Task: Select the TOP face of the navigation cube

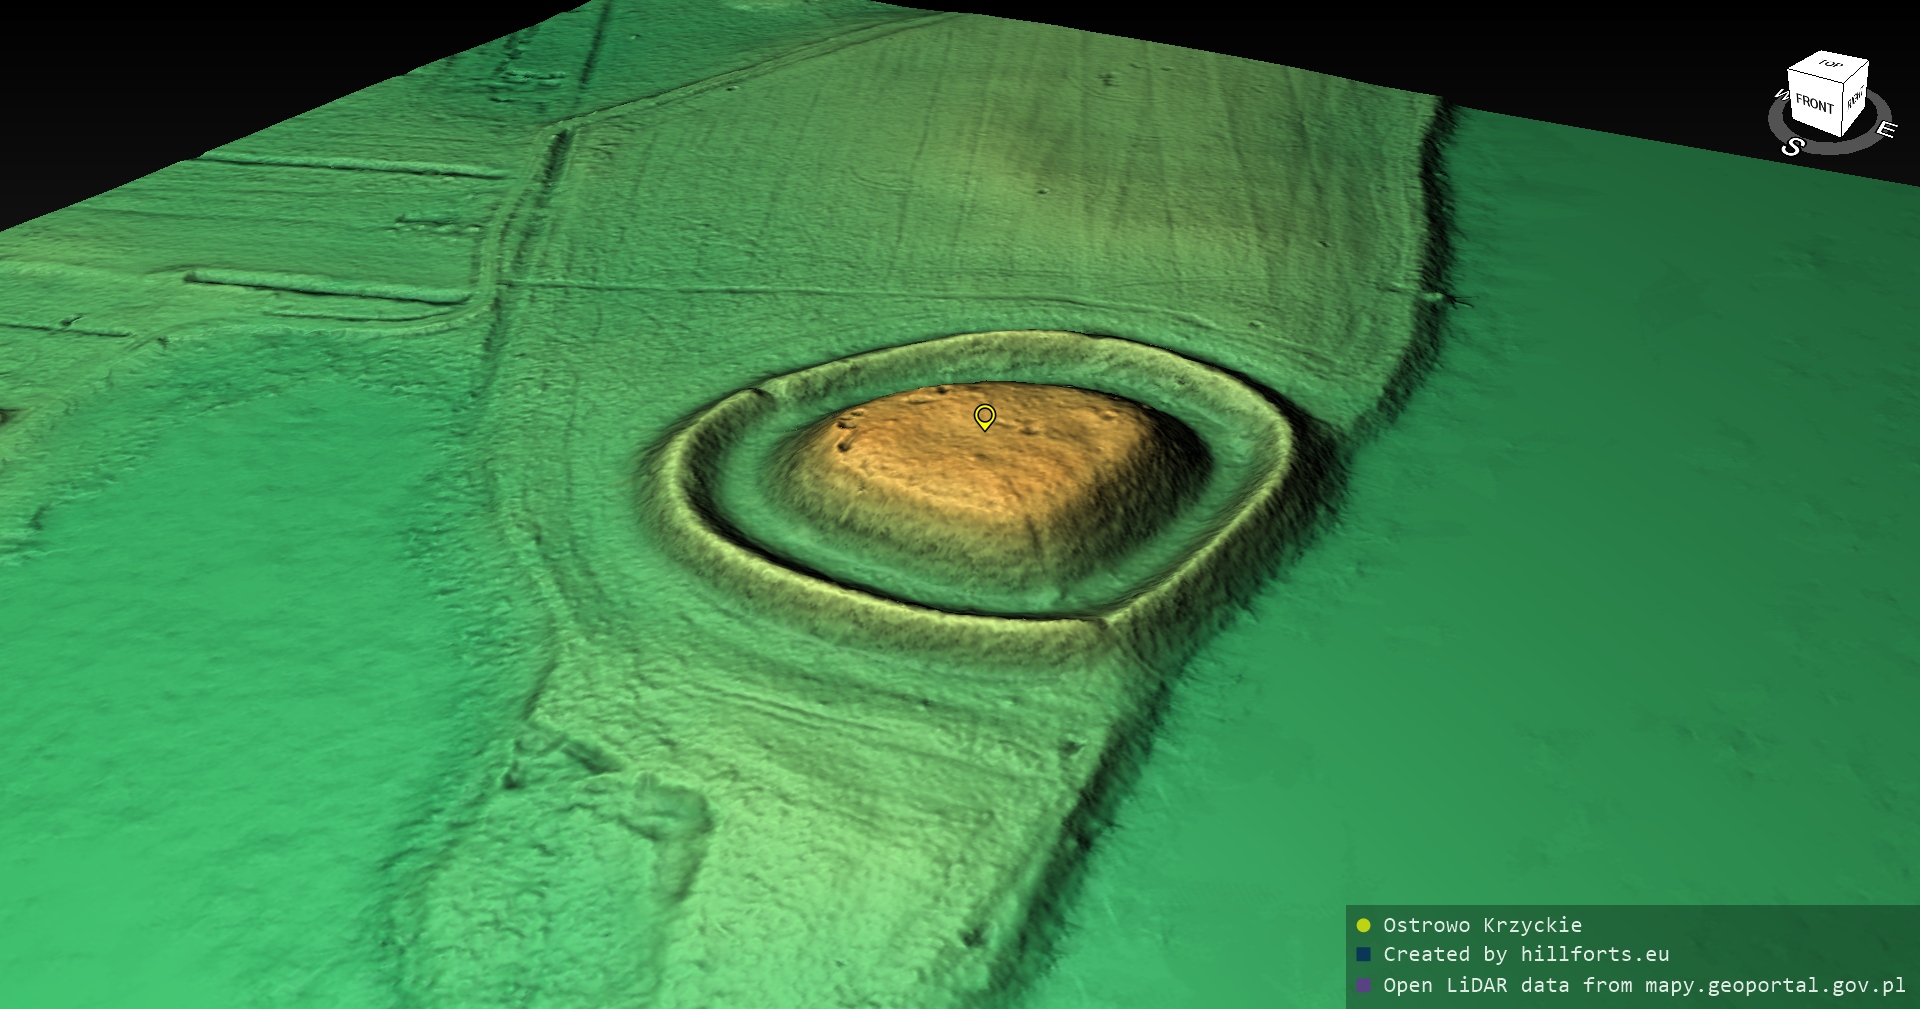Action: (x=1831, y=65)
